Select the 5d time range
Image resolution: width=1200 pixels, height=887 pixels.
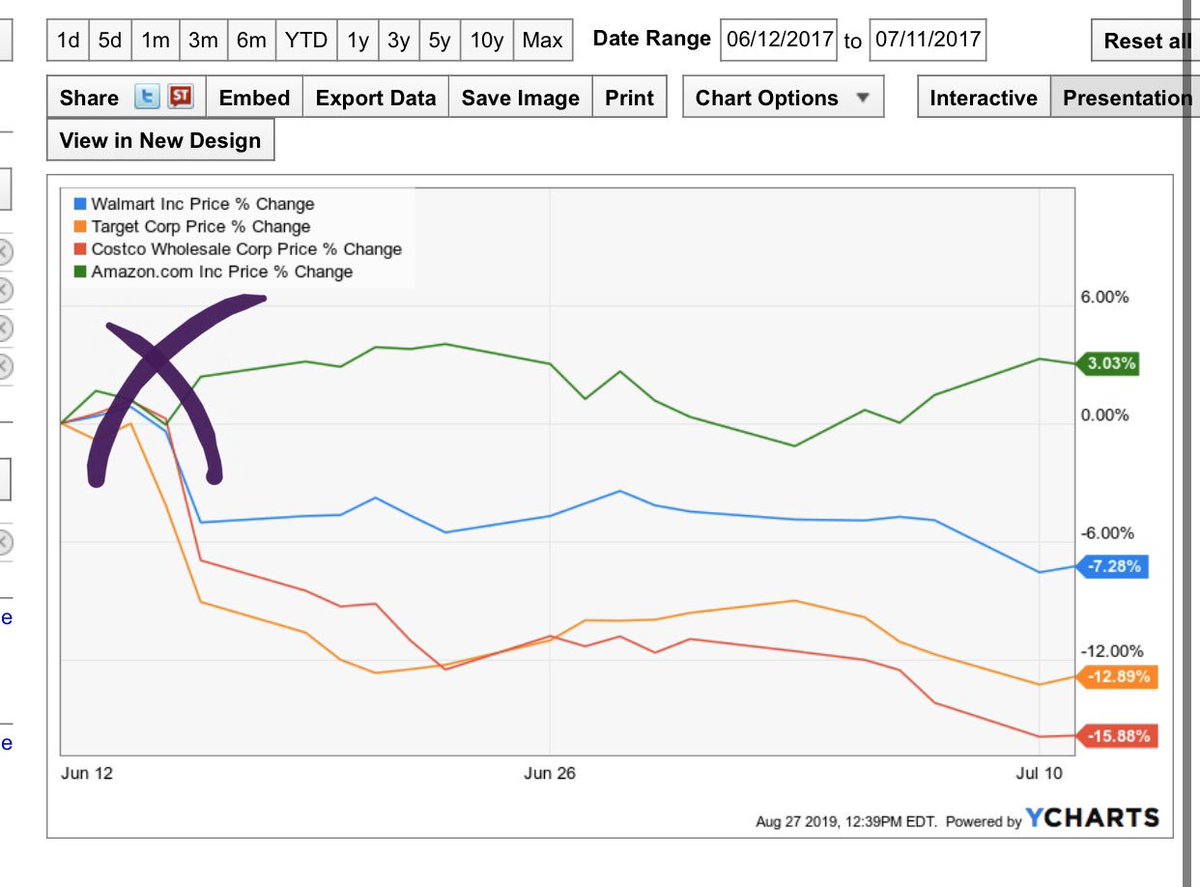(x=110, y=41)
